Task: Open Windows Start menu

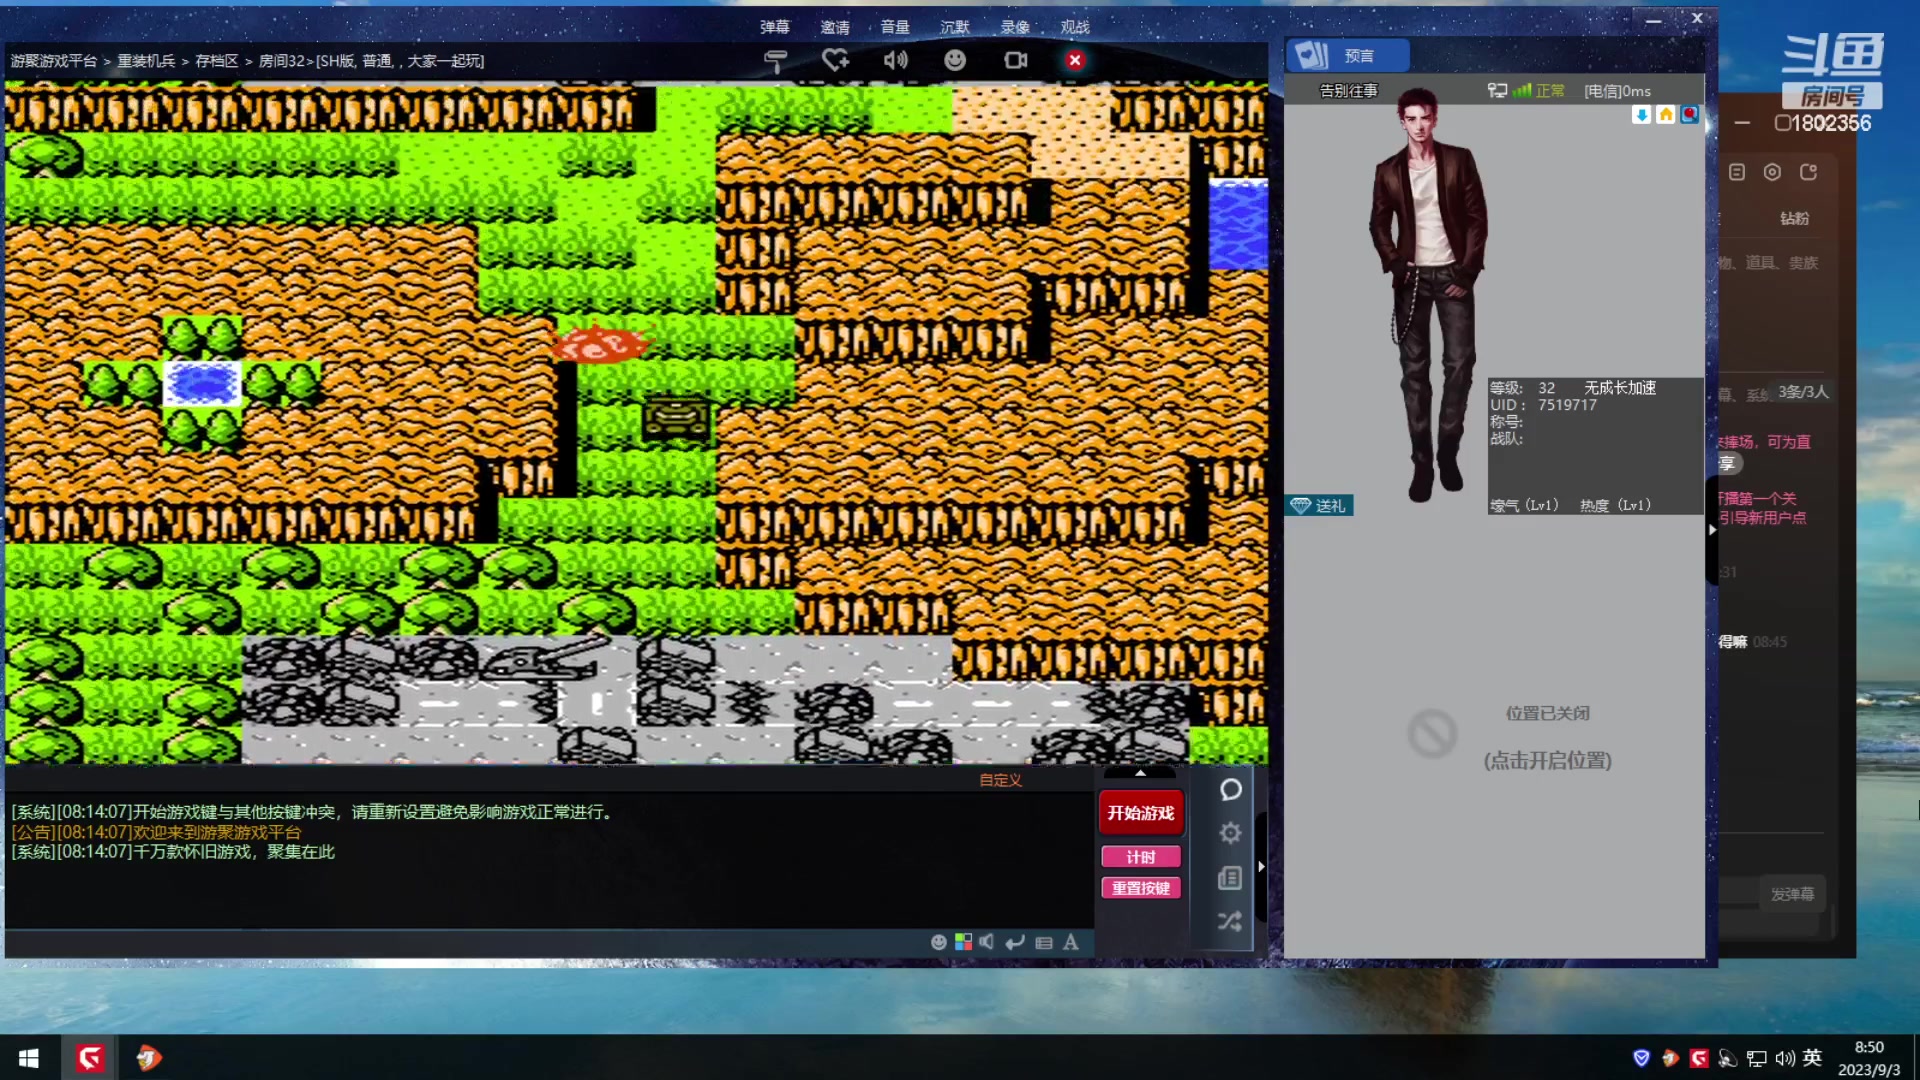Action: pos(29,1058)
